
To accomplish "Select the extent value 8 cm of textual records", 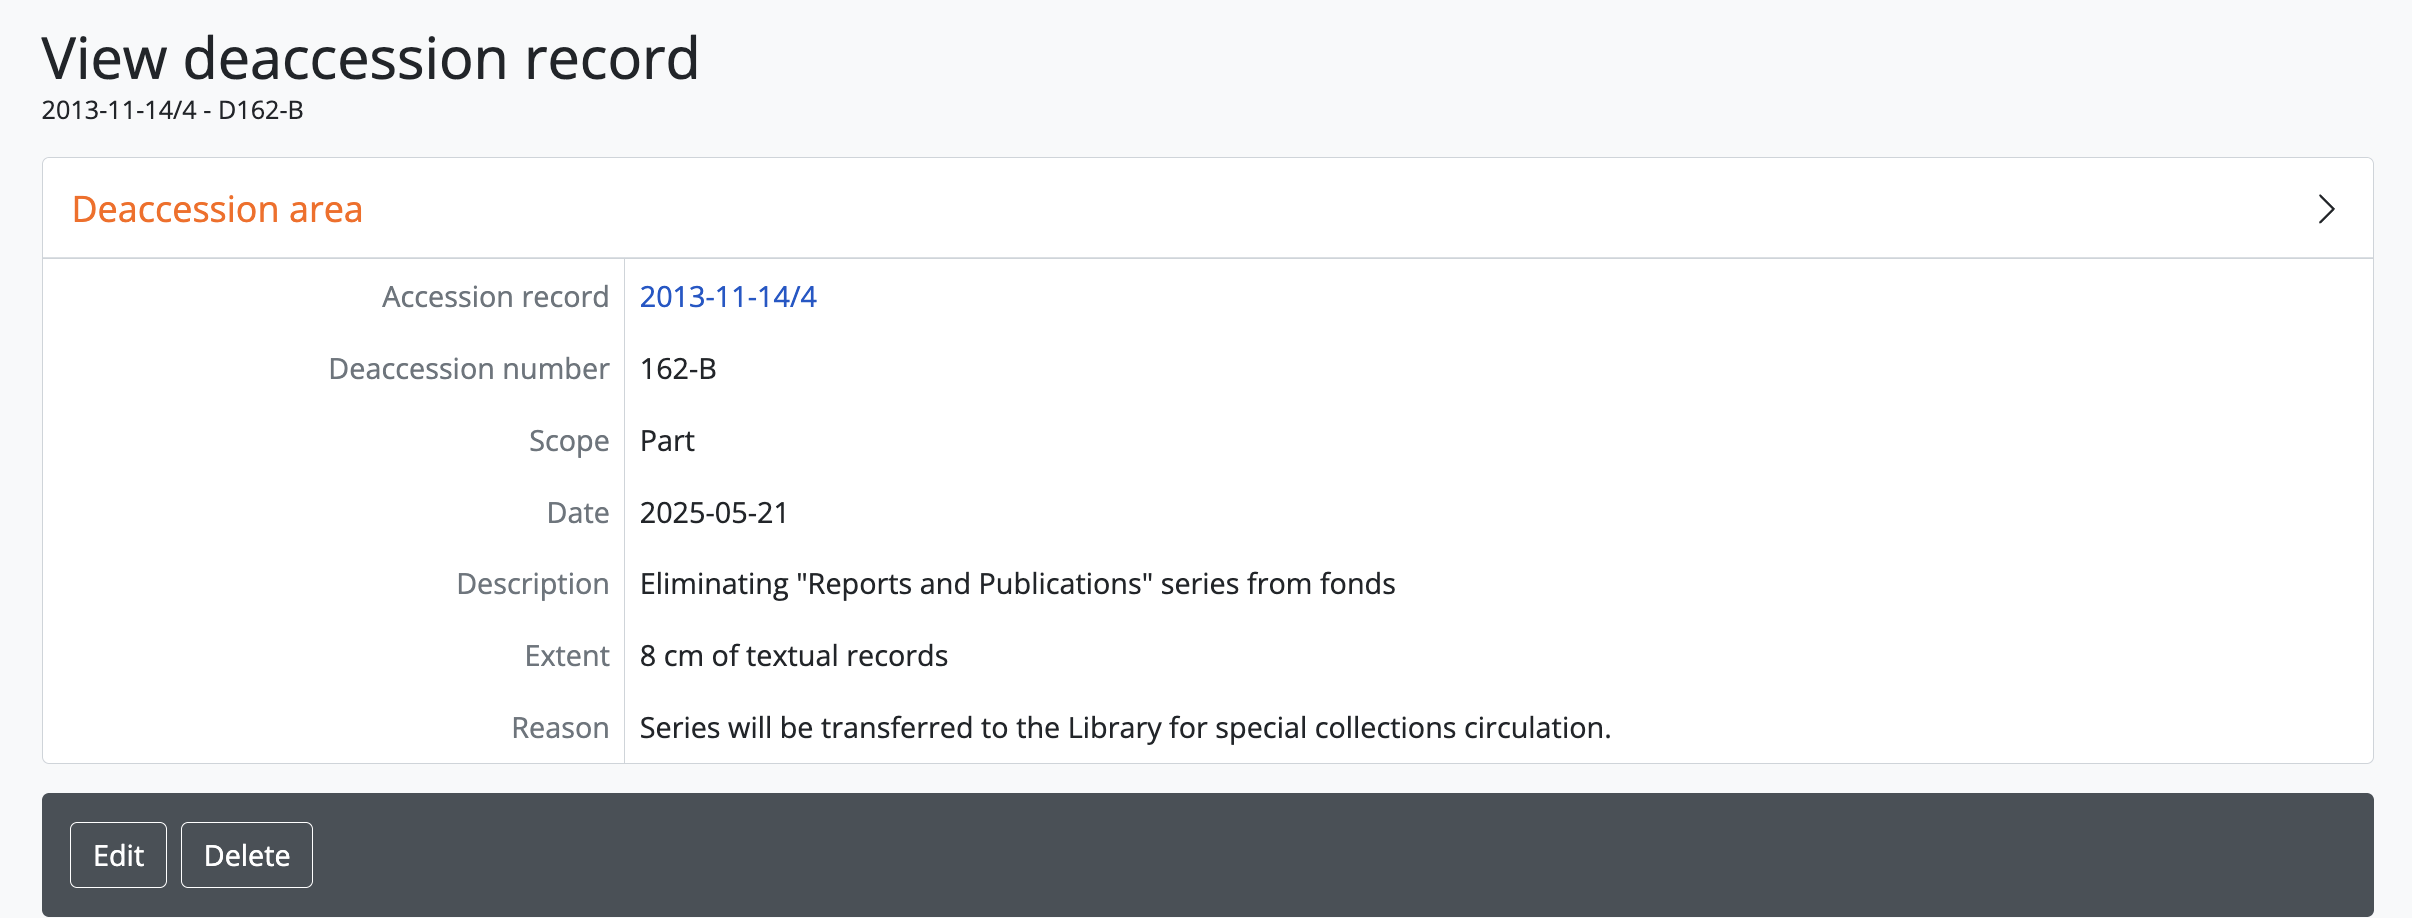I will click(x=793, y=656).
